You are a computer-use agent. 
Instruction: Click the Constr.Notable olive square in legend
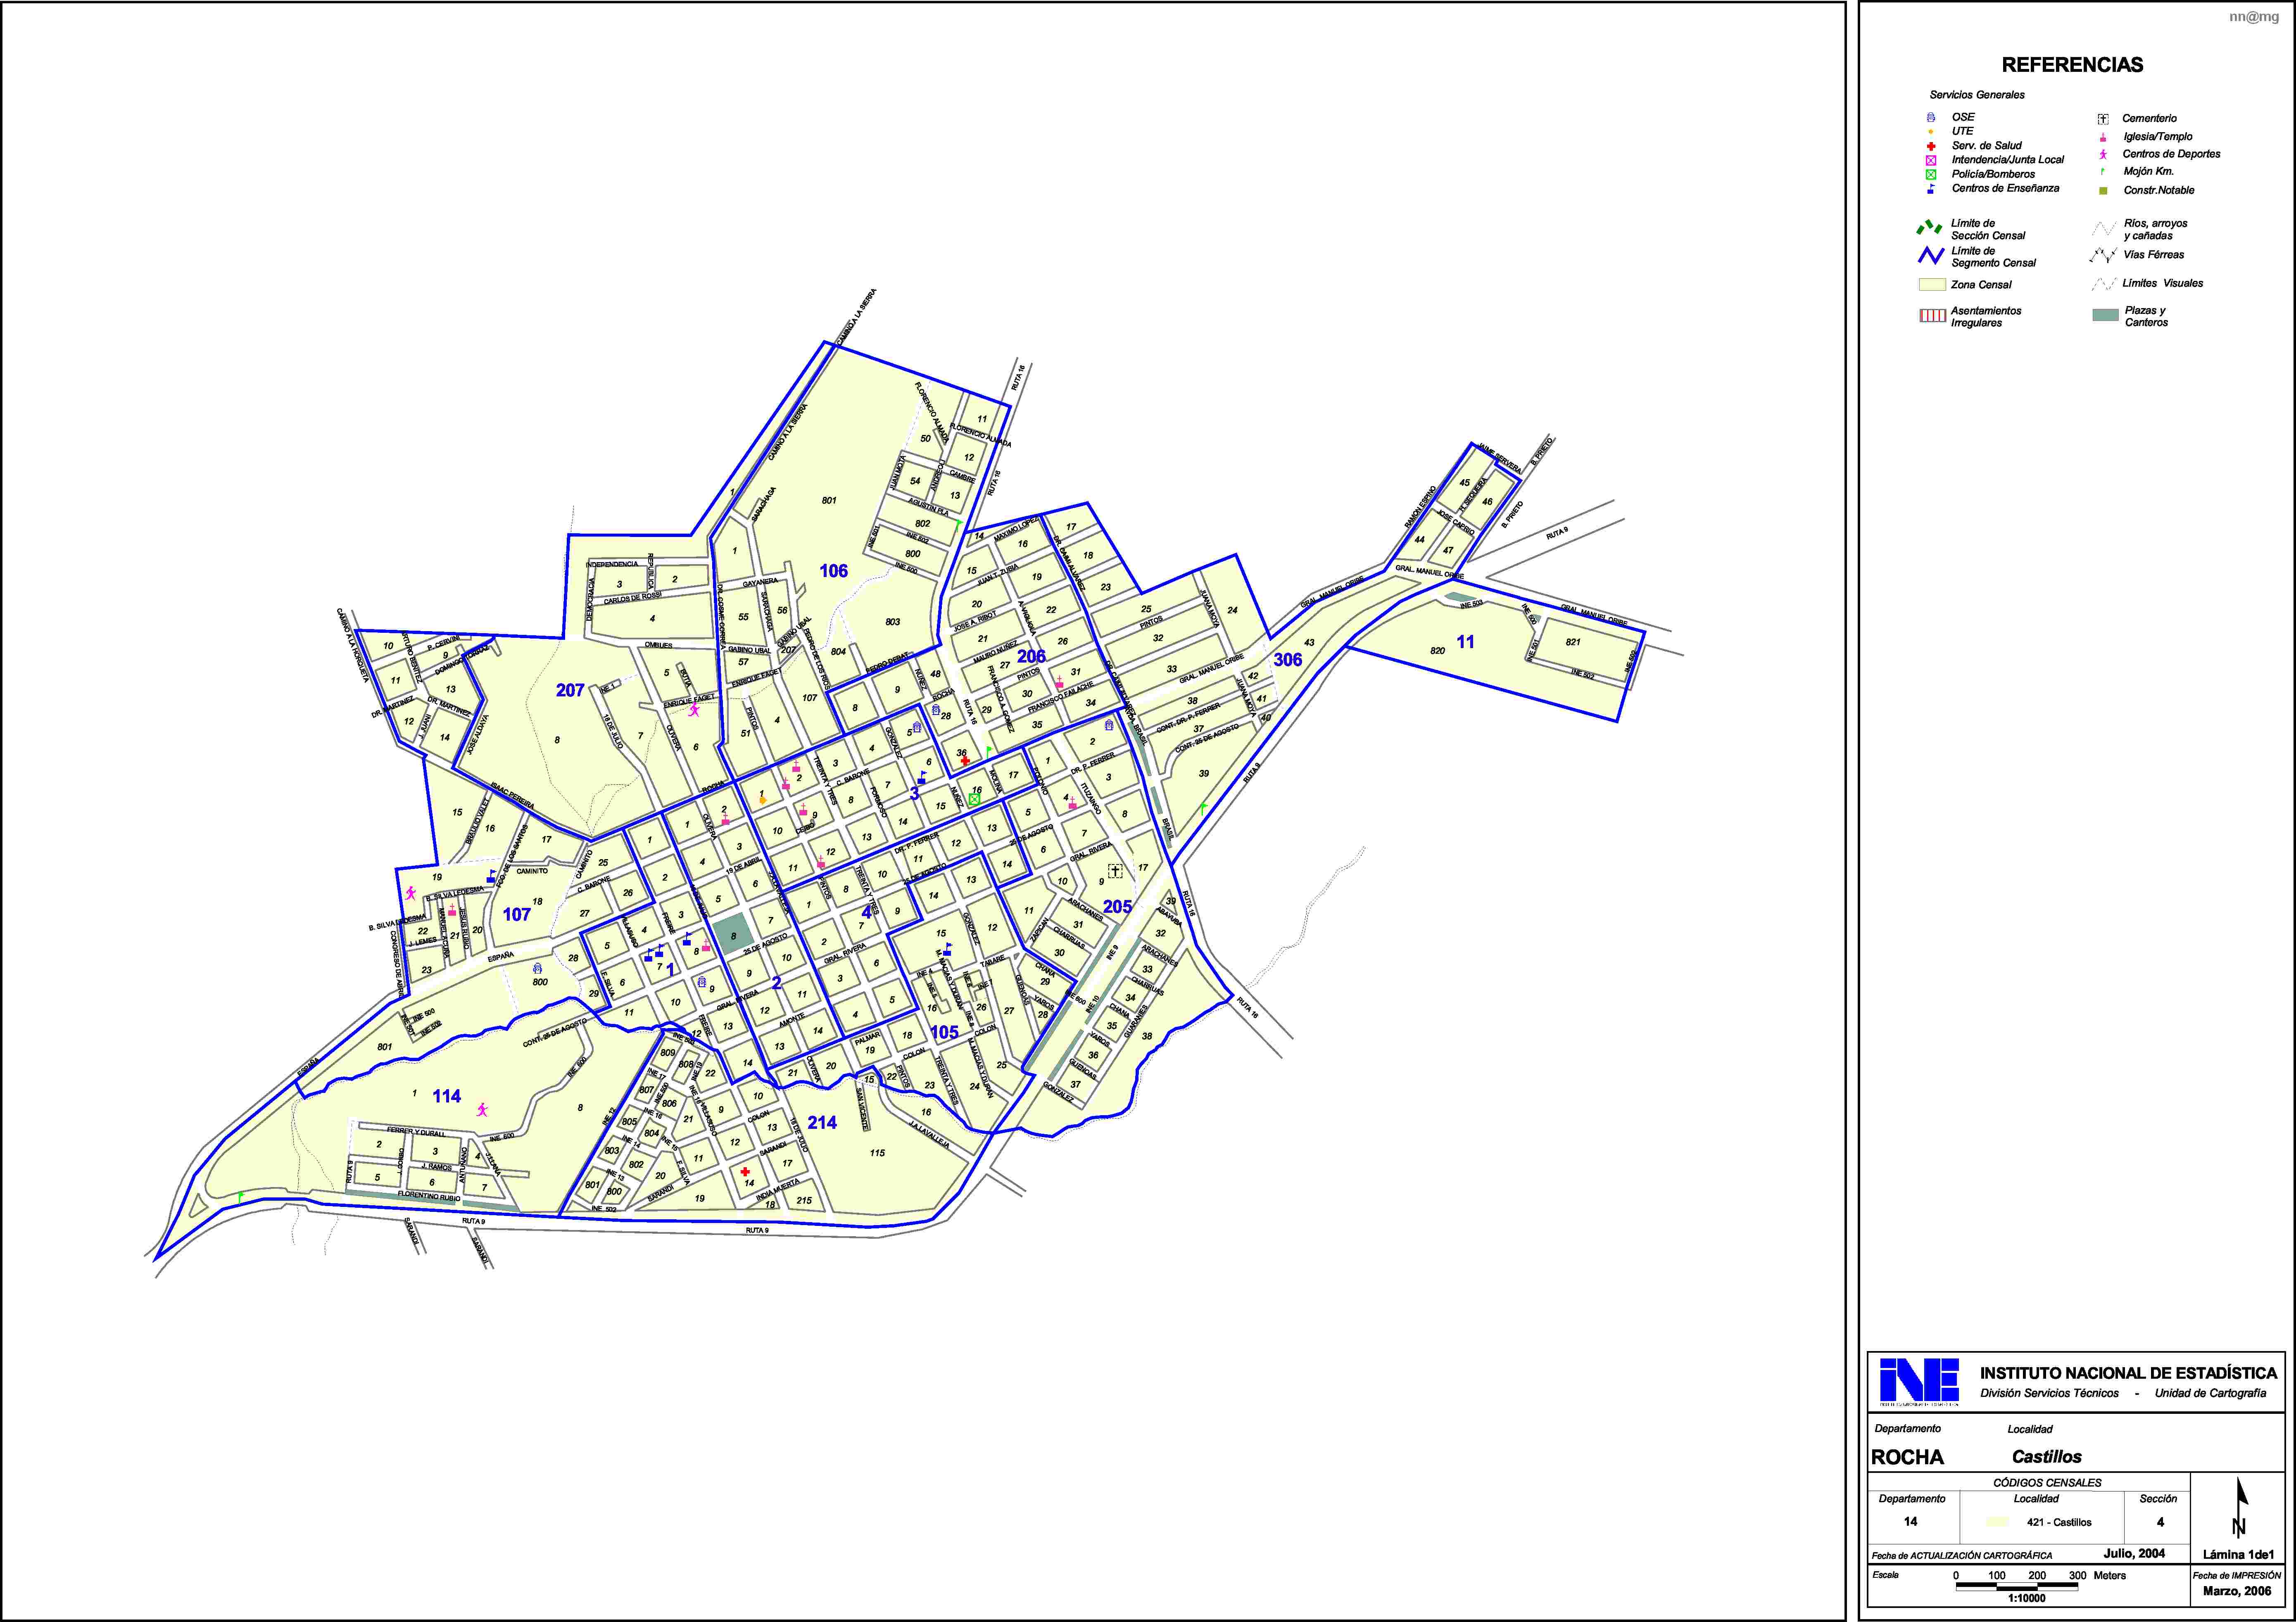2103,190
